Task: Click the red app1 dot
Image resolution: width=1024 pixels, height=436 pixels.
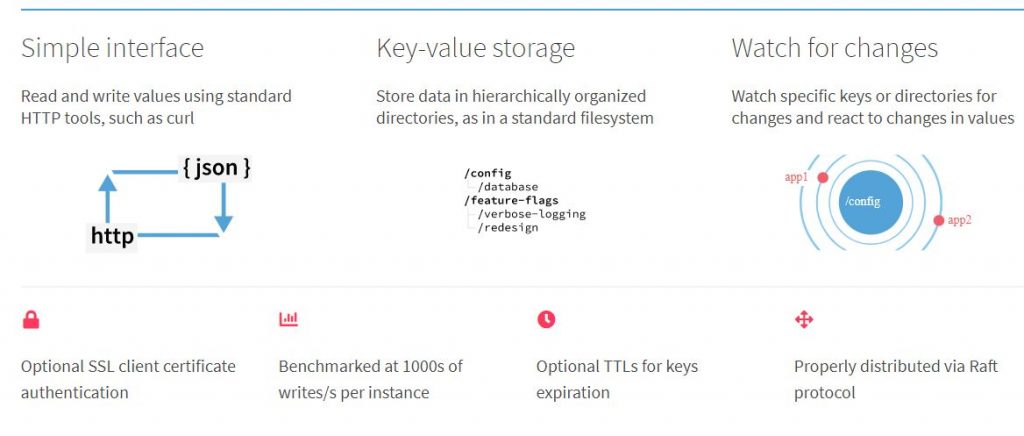Action: [823, 178]
